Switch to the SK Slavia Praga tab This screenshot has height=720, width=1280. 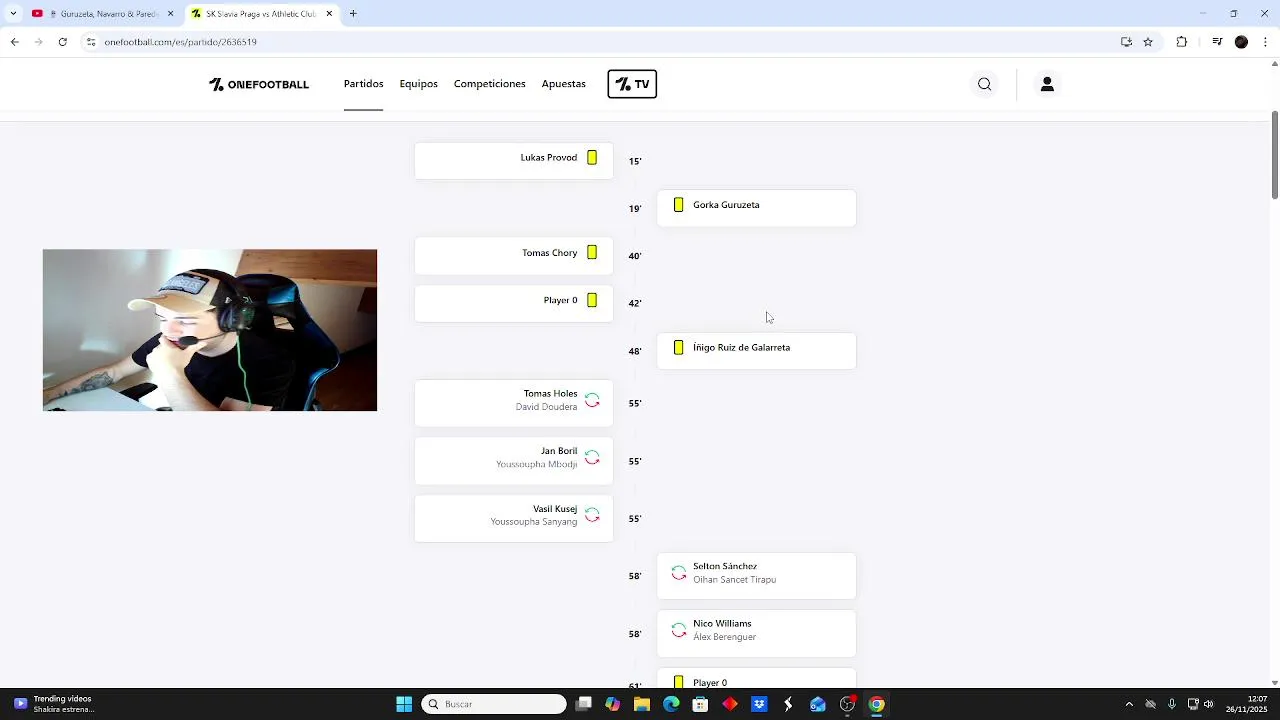263,14
